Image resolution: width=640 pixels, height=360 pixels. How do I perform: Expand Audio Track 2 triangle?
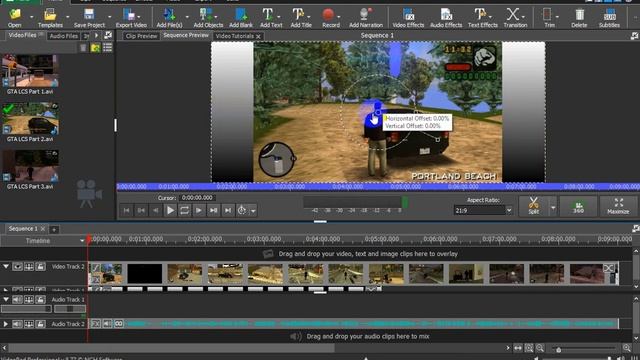click(6, 324)
